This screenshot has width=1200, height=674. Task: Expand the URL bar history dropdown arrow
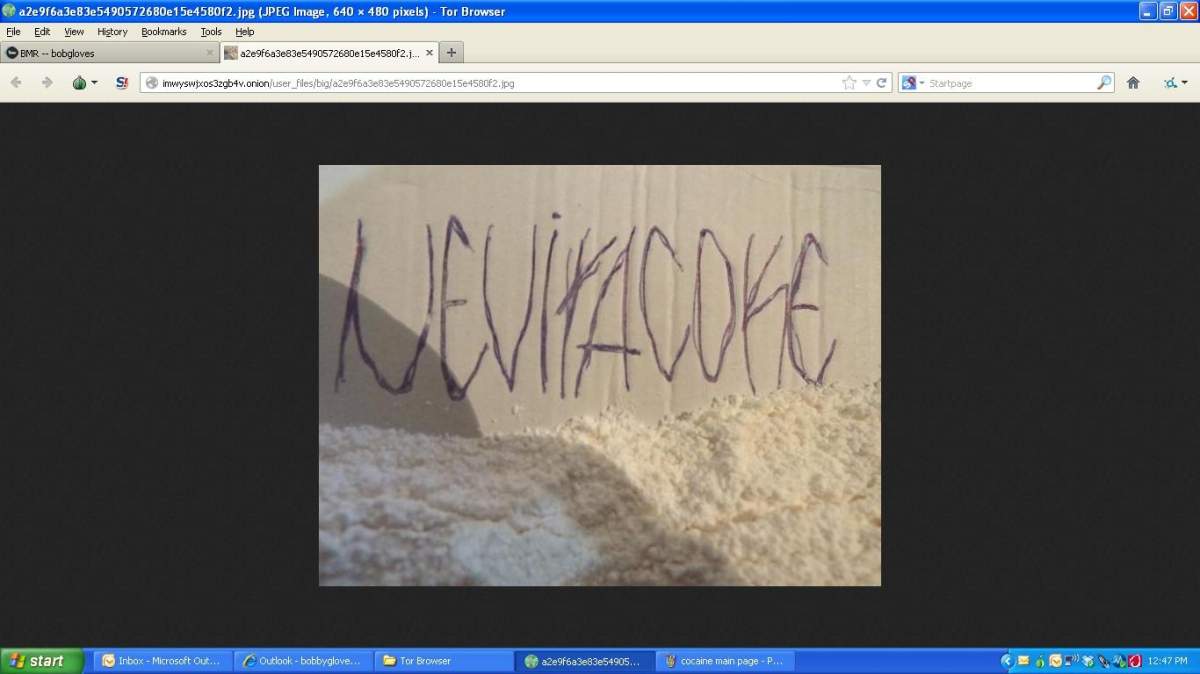(x=866, y=83)
